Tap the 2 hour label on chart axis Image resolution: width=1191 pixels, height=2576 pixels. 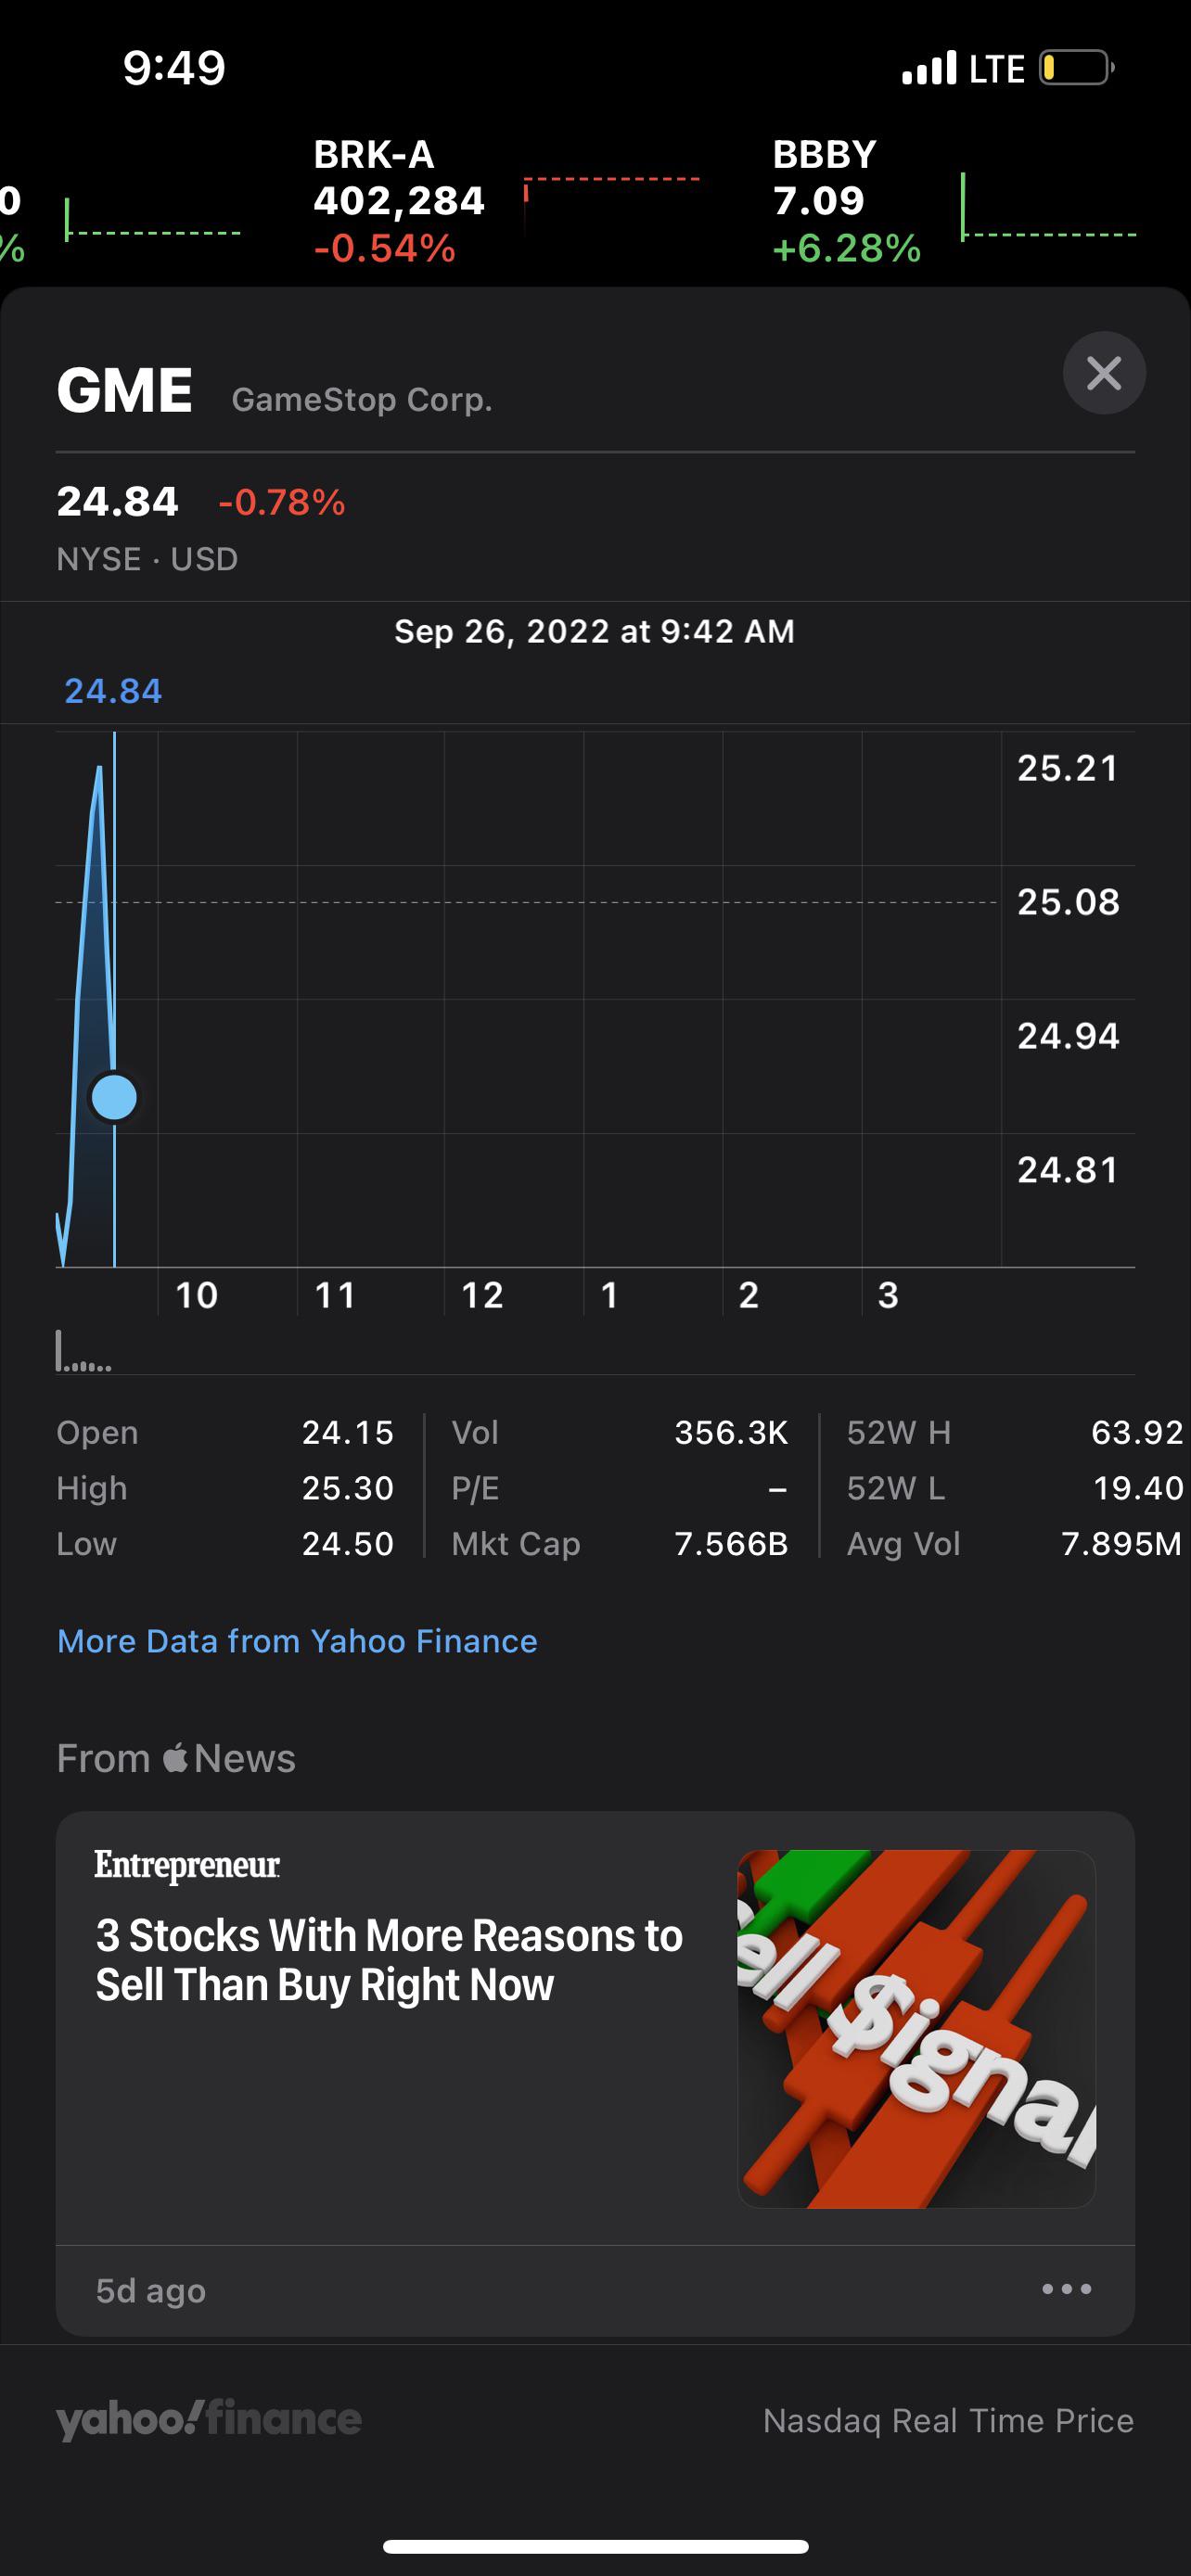tap(749, 1295)
